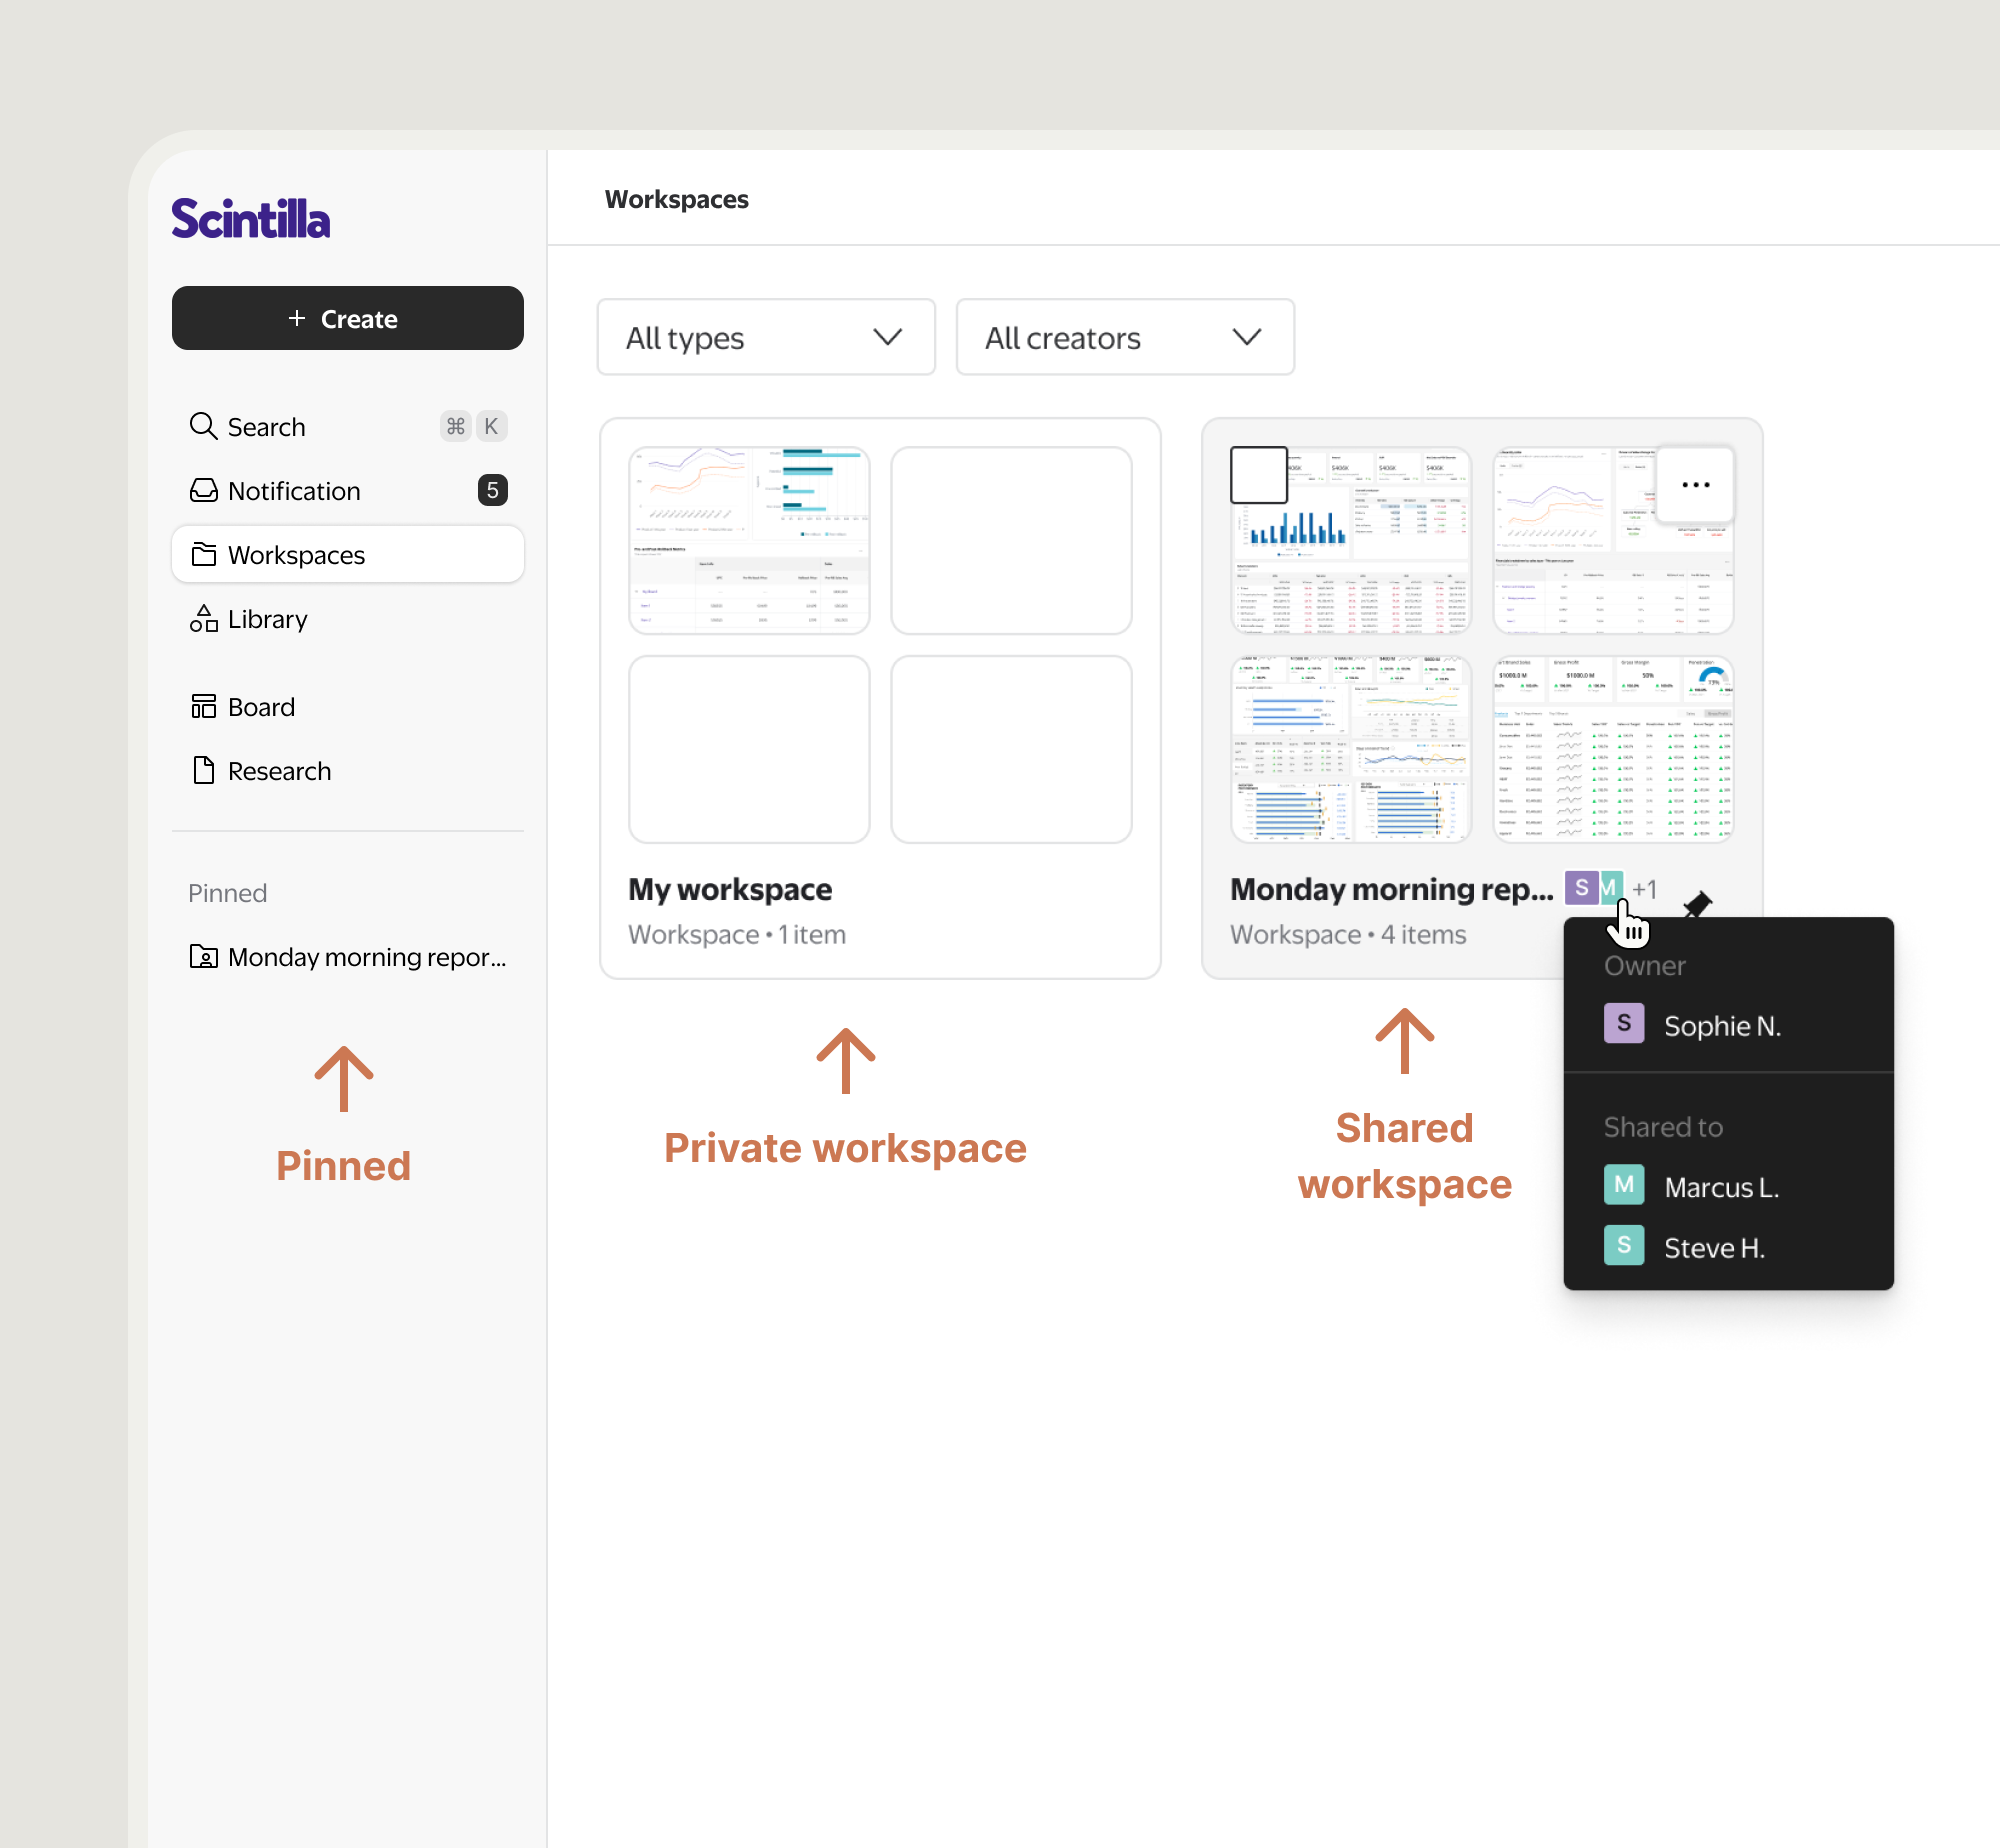
Task: Click Marcus L. avatar in popup
Action: pos(1624,1184)
